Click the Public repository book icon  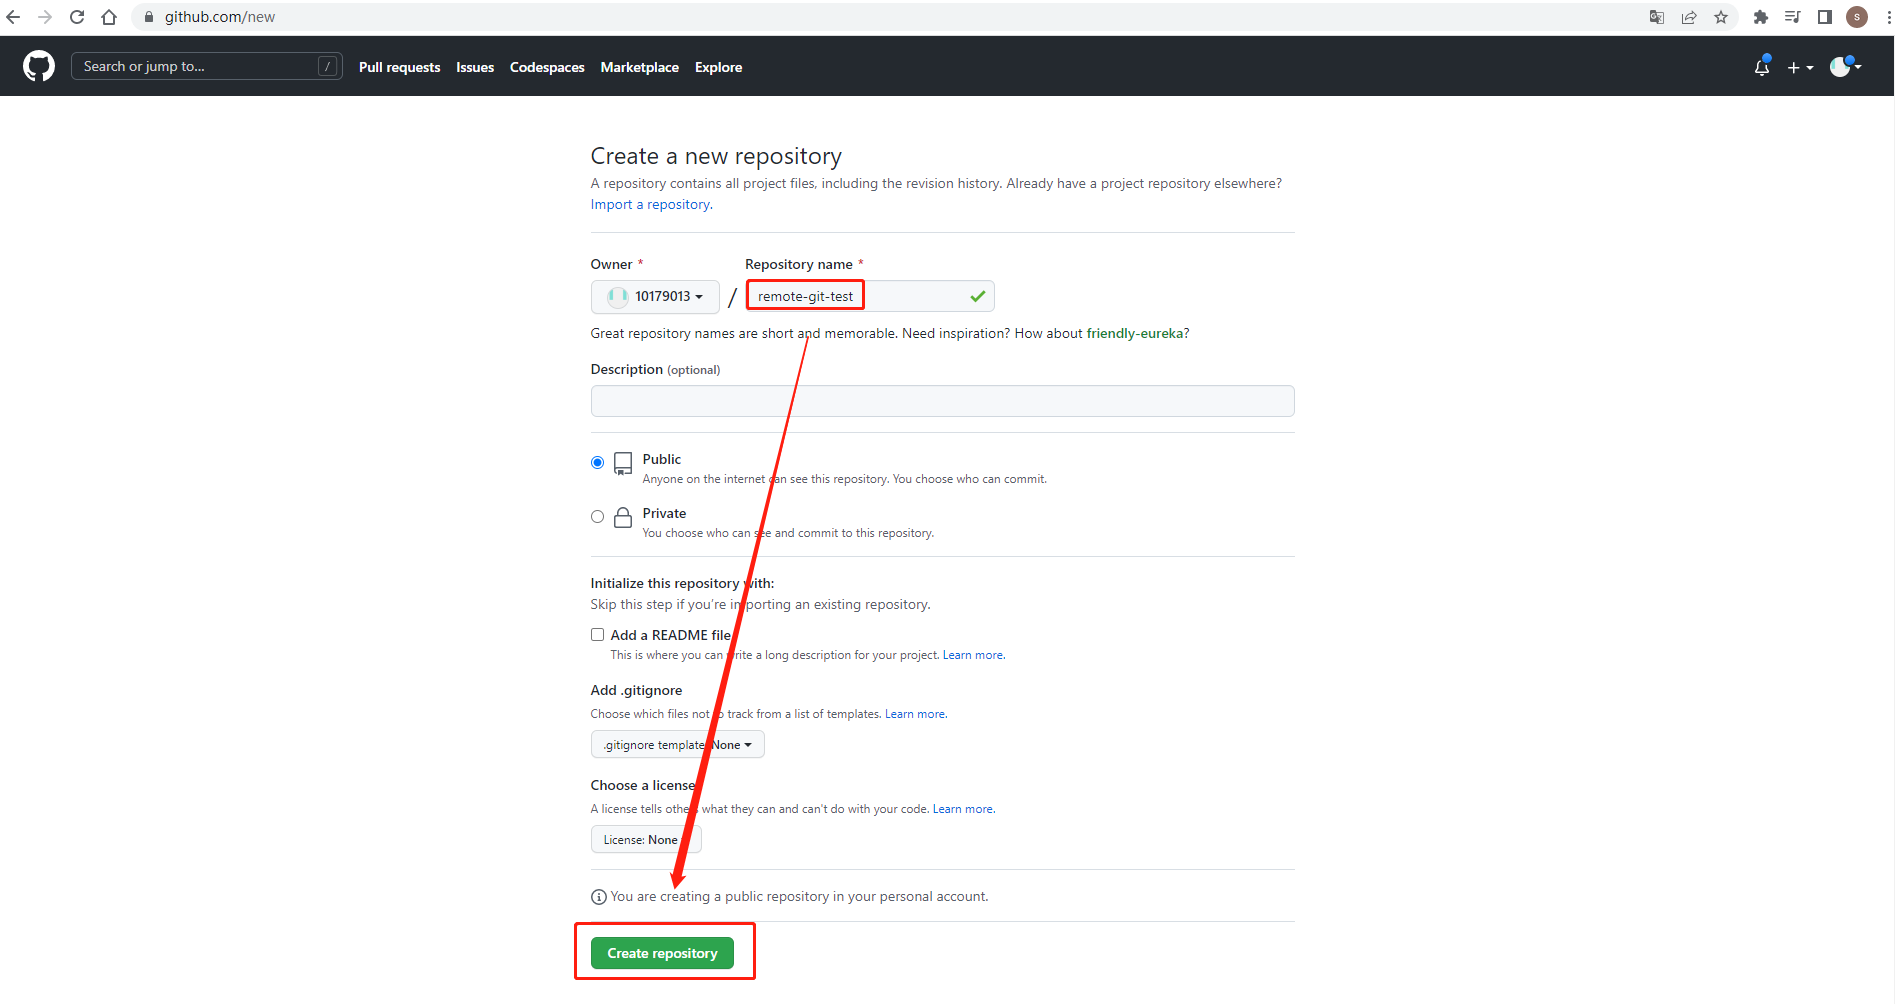tap(623, 463)
